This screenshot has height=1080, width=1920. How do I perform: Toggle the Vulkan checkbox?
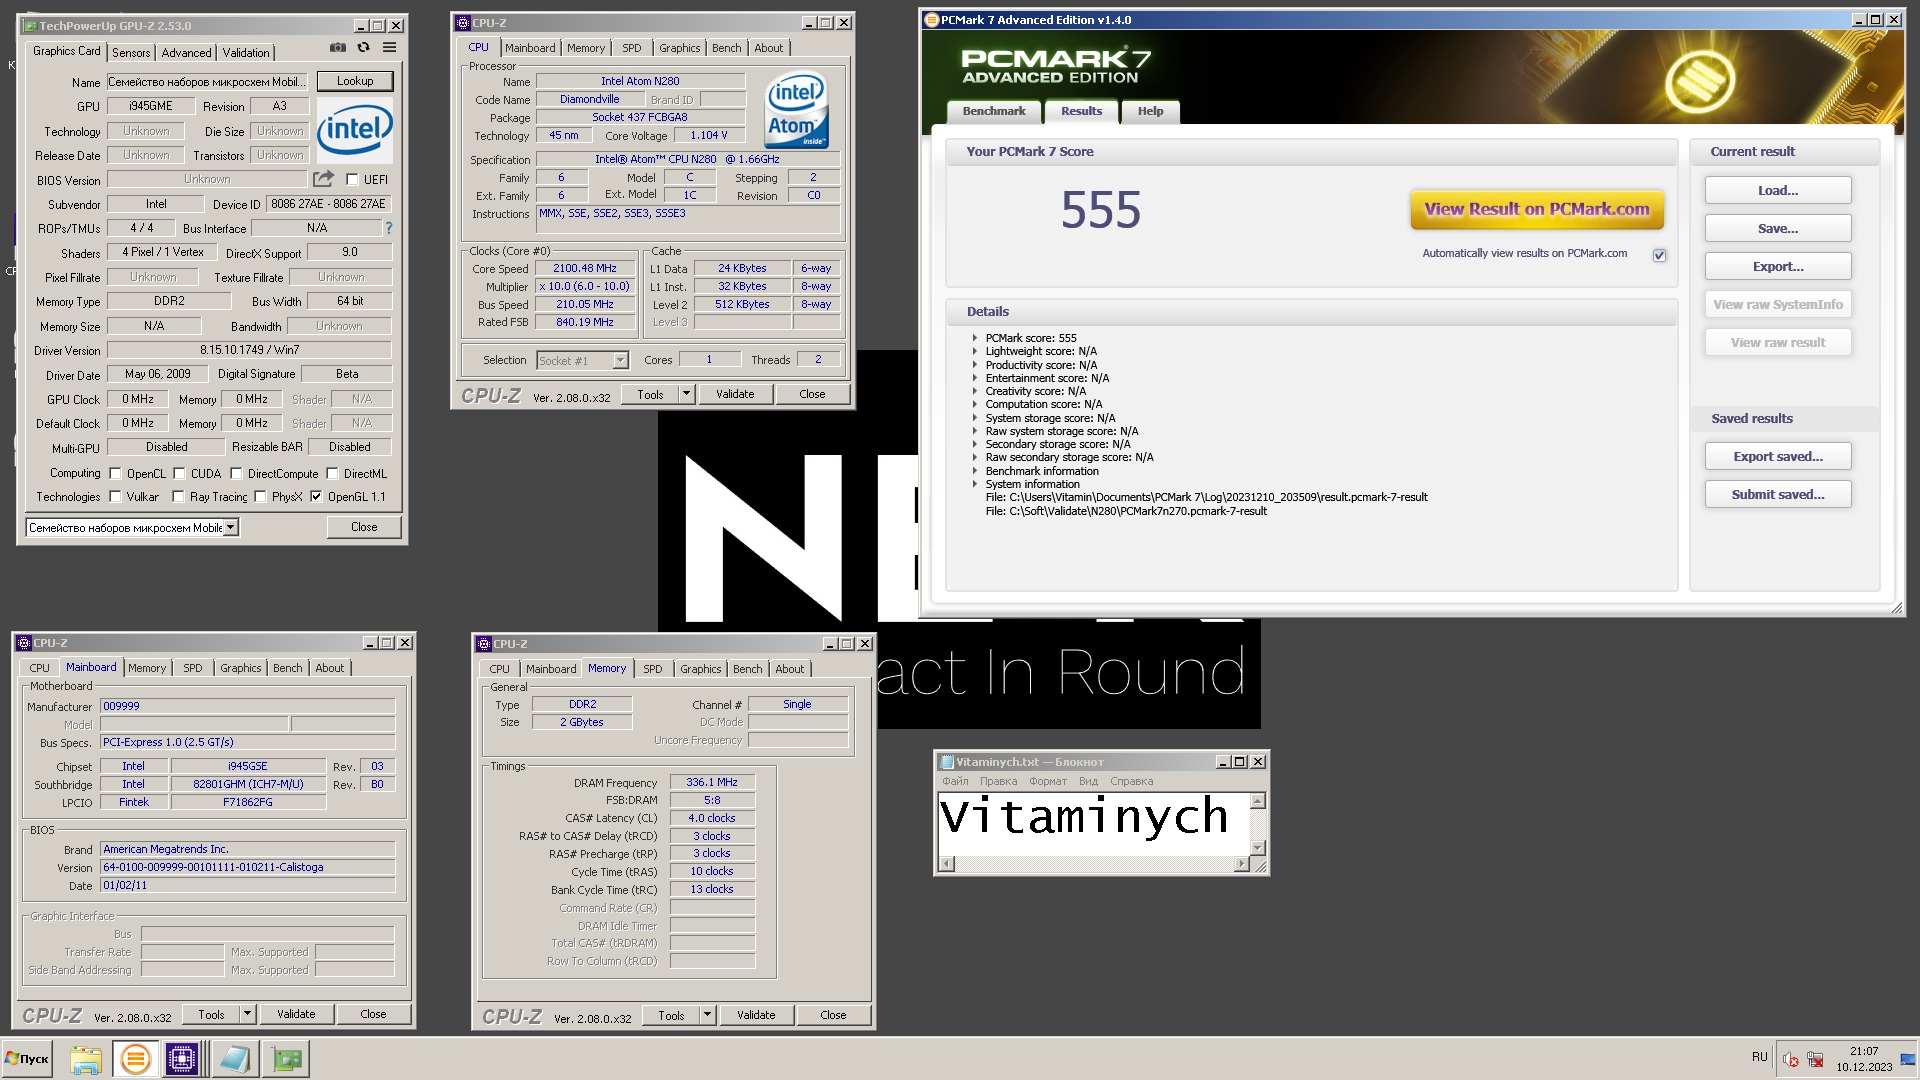point(115,497)
